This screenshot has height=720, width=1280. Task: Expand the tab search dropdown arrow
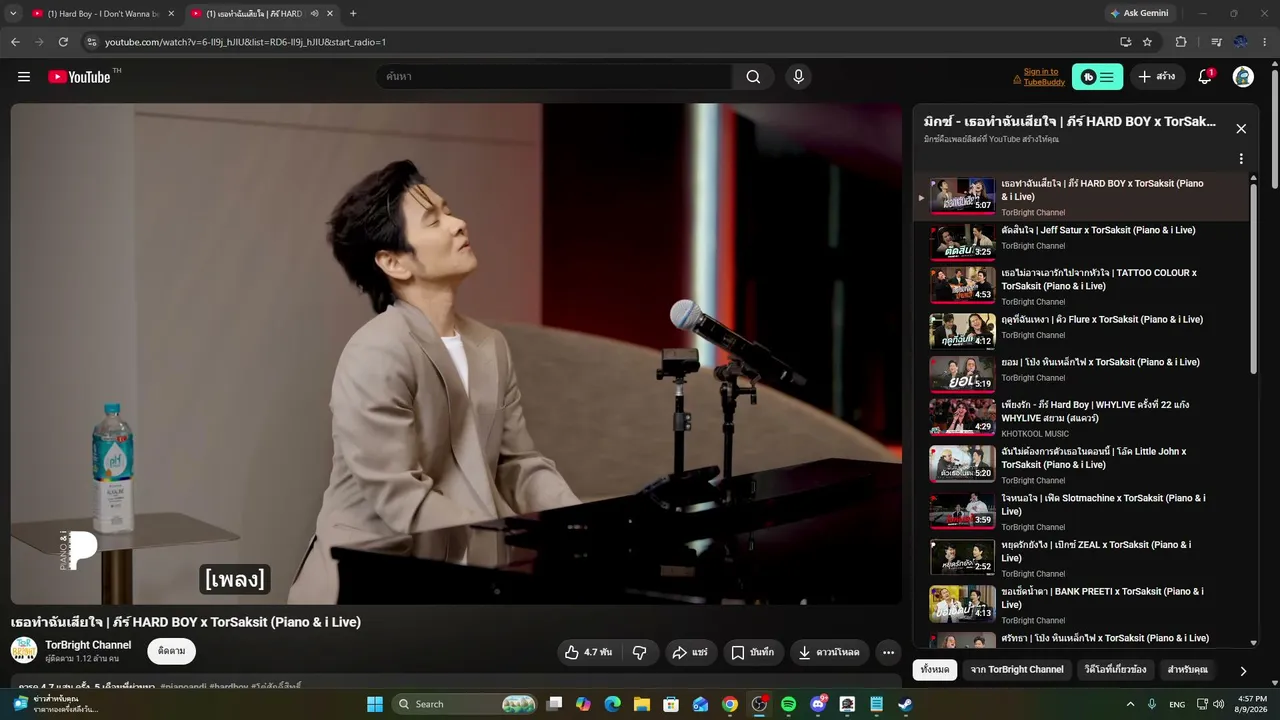pos(13,14)
